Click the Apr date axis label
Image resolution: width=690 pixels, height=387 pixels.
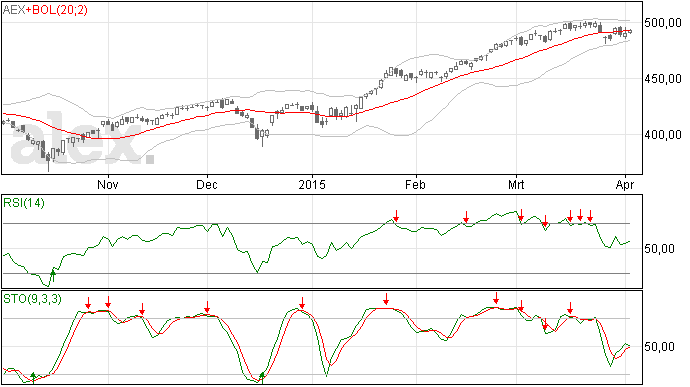click(625, 184)
